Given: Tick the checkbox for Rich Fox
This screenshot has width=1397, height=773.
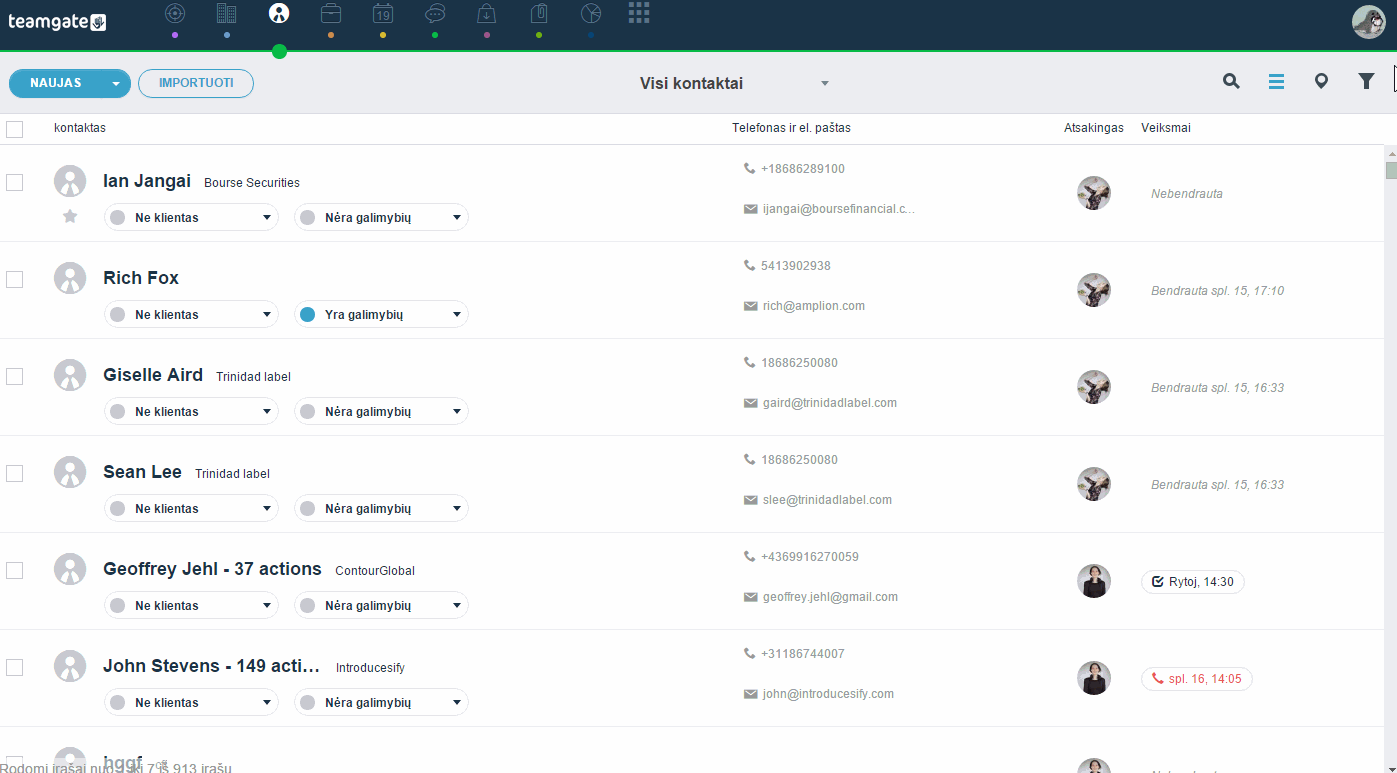Looking at the screenshot, I should pos(14,279).
